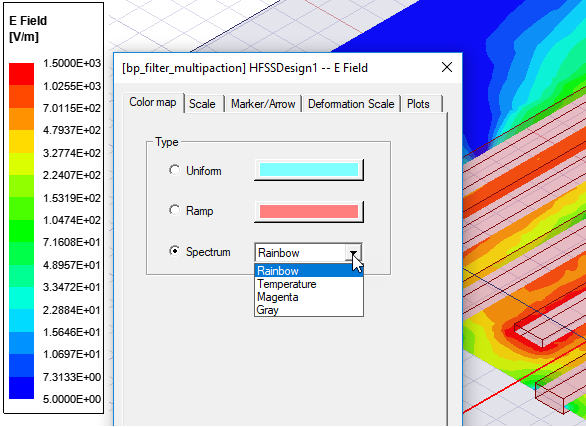
Task: Click the Spectrum dropdown arrow
Action: (353, 253)
